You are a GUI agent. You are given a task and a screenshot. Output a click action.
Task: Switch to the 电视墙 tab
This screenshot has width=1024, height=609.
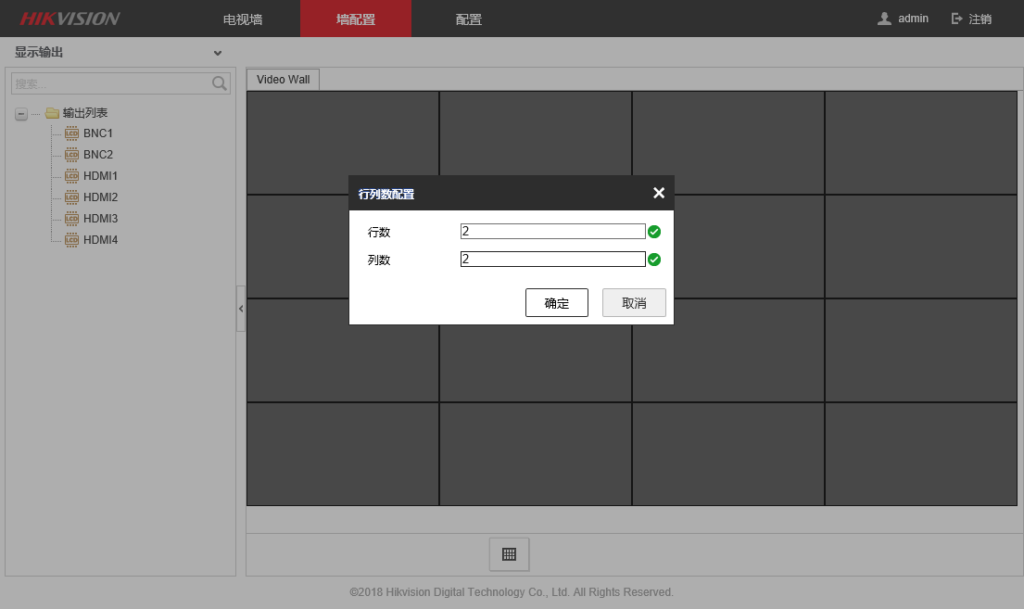click(x=243, y=19)
